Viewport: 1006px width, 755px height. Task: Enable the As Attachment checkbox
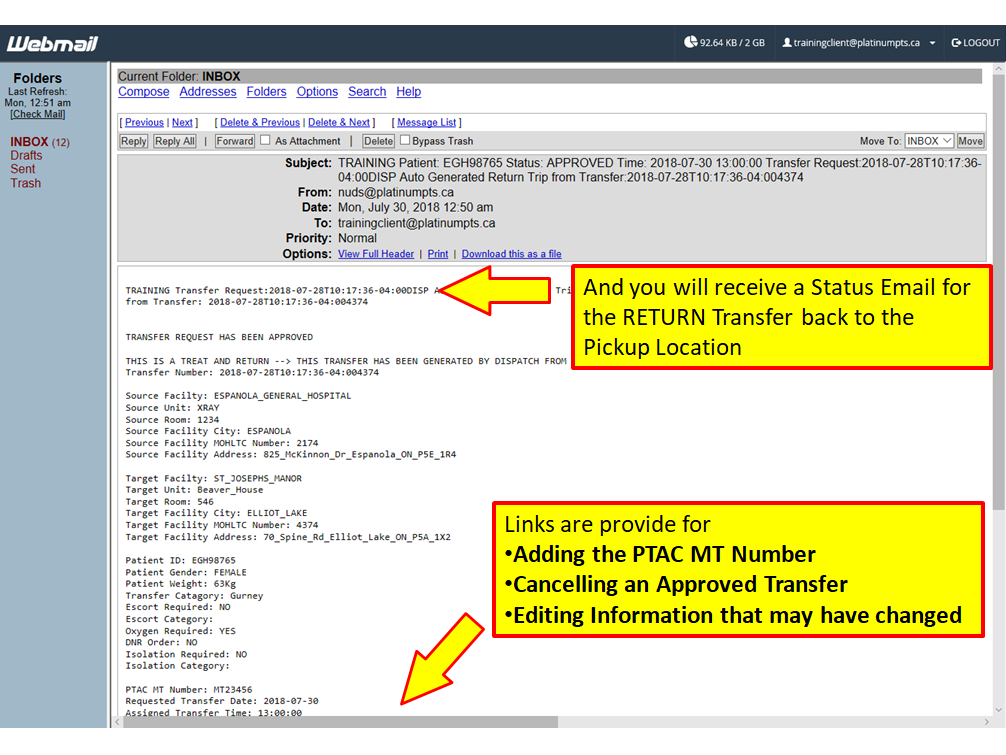pyautogui.click(x=266, y=141)
